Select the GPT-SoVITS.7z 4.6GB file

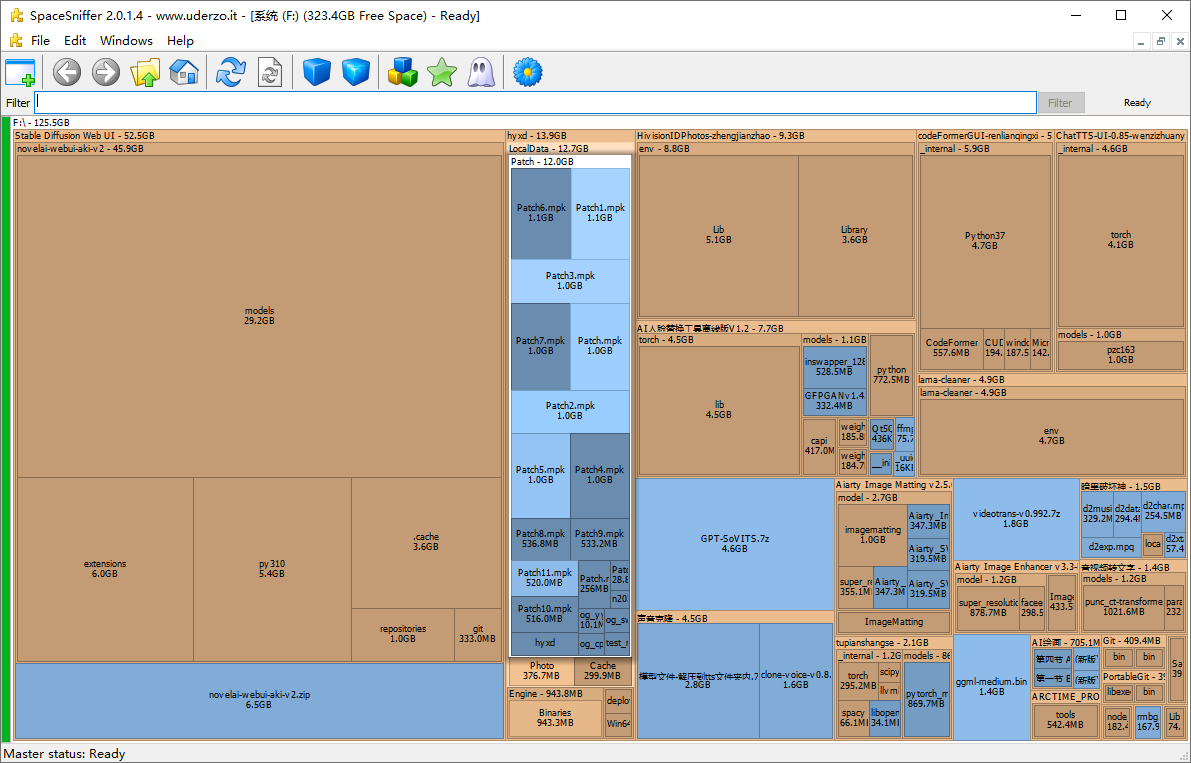coord(735,544)
